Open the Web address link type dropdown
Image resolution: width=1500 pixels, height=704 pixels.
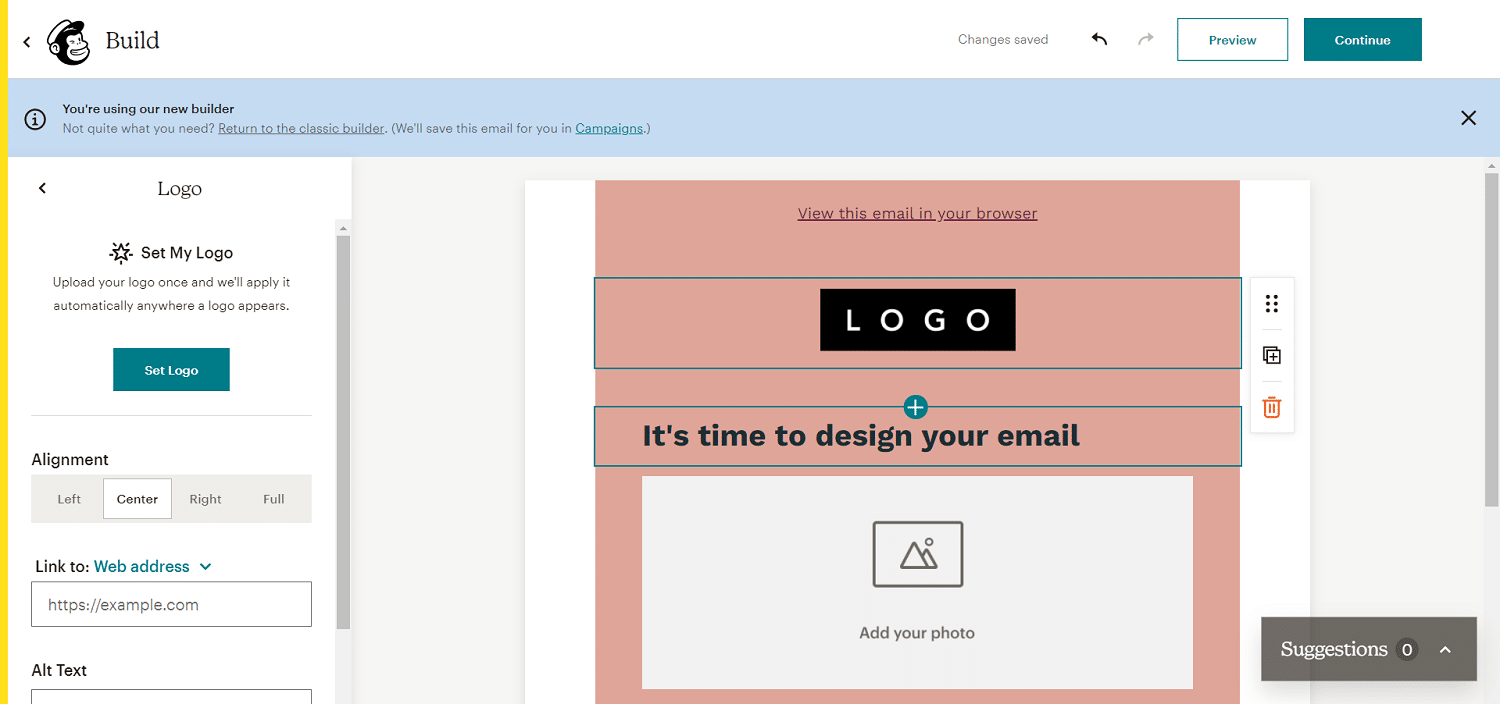coord(152,566)
